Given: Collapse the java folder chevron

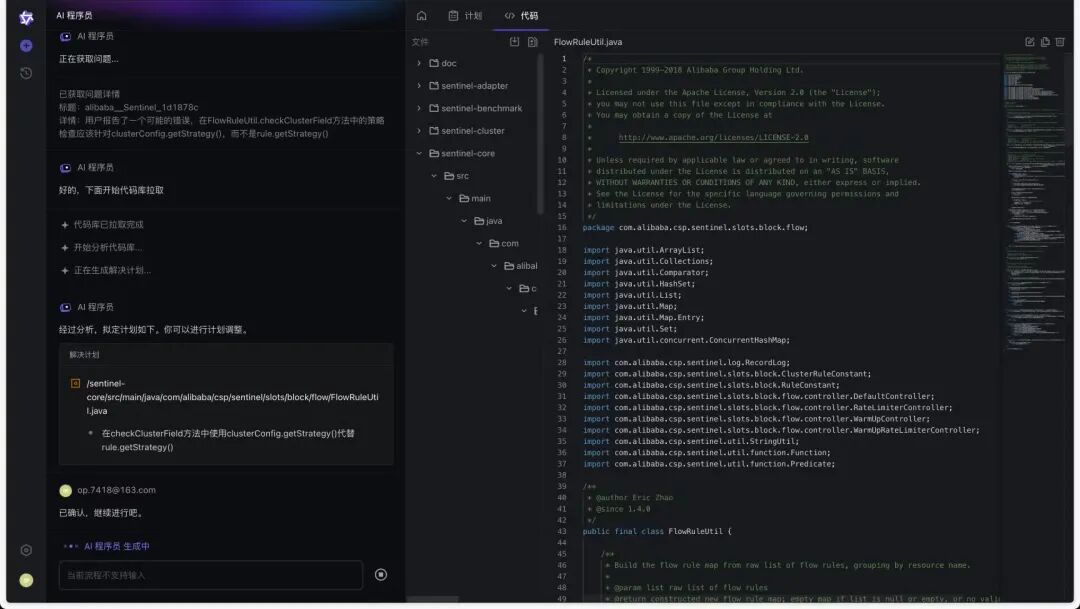Looking at the screenshot, I should tap(464, 220).
